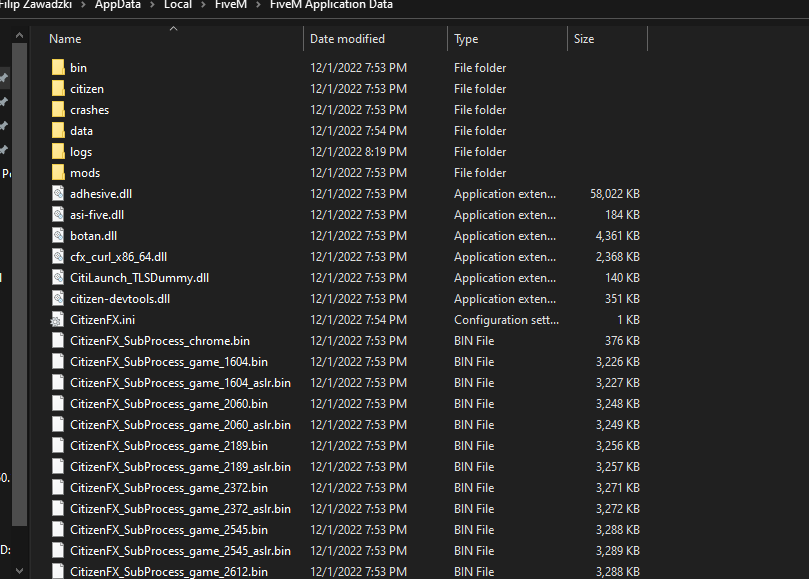Image resolution: width=809 pixels, height=579 pixels.
Task: Select the file name botan.dll
Action: [93, 236]
